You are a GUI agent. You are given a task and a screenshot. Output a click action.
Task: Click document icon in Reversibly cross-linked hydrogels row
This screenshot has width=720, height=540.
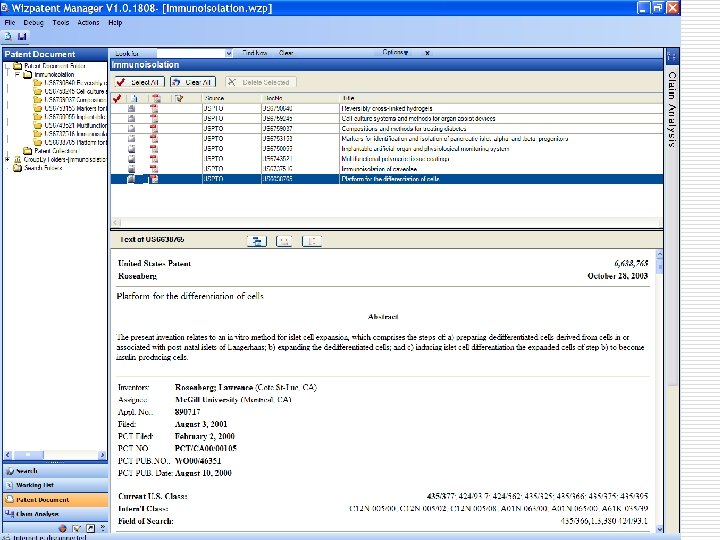[x=131, y=108]
